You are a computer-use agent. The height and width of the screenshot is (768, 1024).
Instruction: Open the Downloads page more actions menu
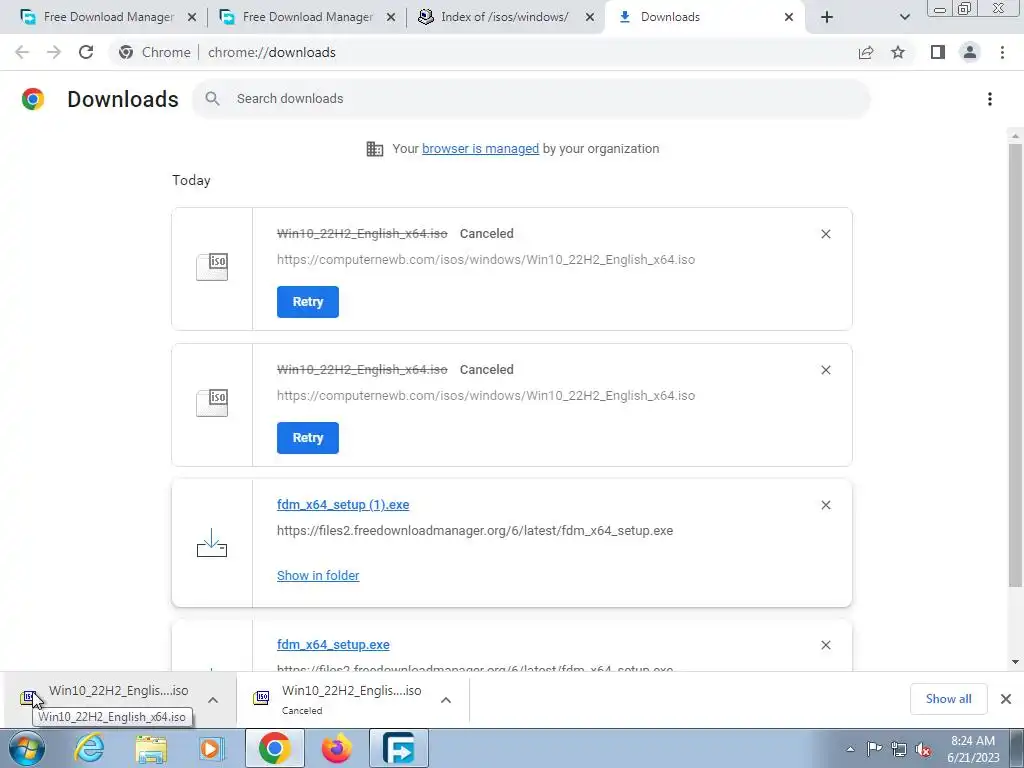(x=990, y=99)
